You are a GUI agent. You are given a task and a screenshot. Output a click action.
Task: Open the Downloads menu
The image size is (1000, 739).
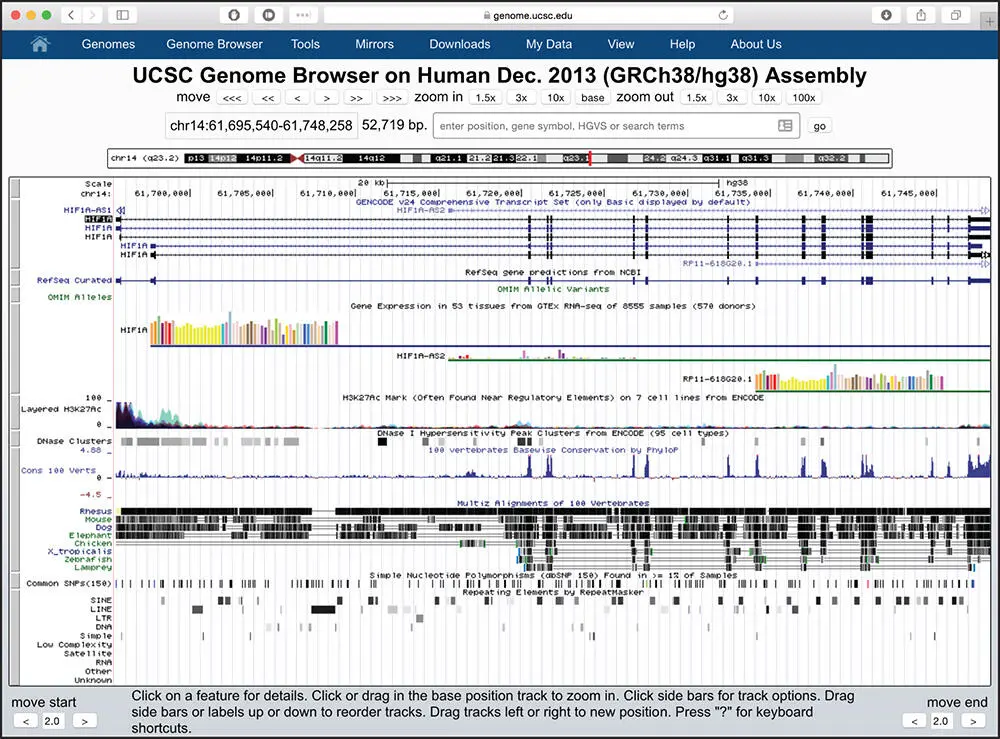coord(460,44)
